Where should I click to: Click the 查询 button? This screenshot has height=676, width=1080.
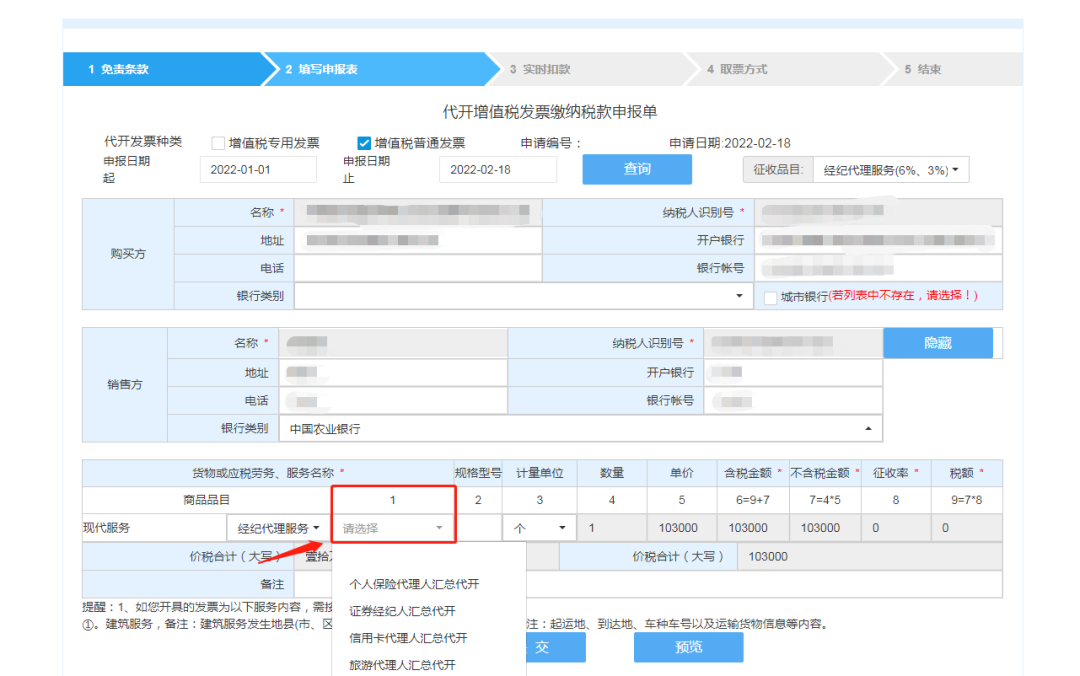637,170
